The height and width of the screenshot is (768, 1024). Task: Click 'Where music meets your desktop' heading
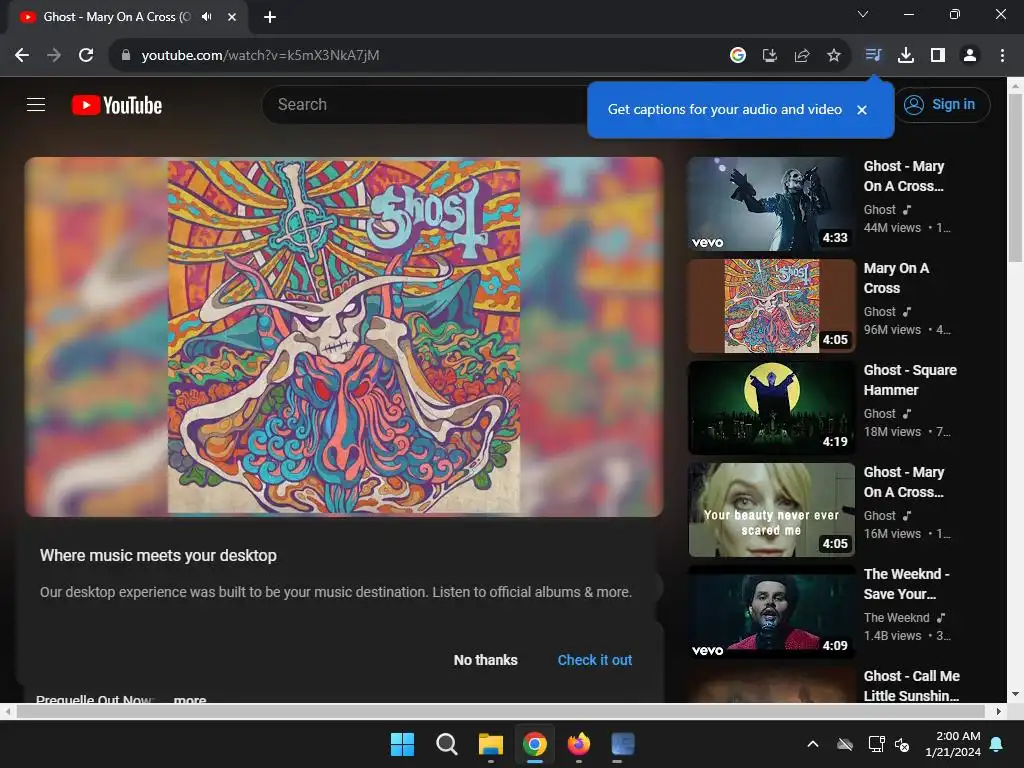pyautogui.click(x=158, y=556)
